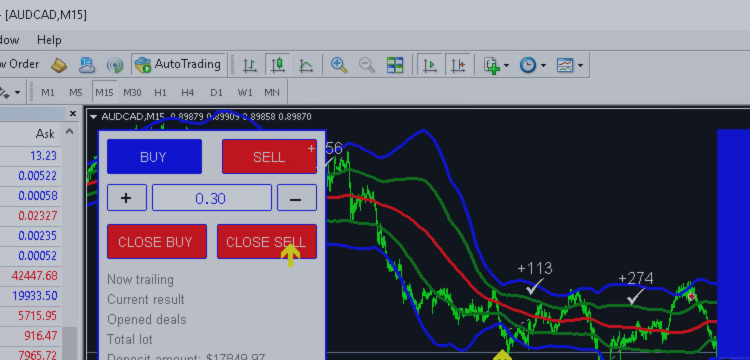Screen dimensions: 750x360
Task: Click the Current result label
Action: pyautogui.click(x=146, y=300)
